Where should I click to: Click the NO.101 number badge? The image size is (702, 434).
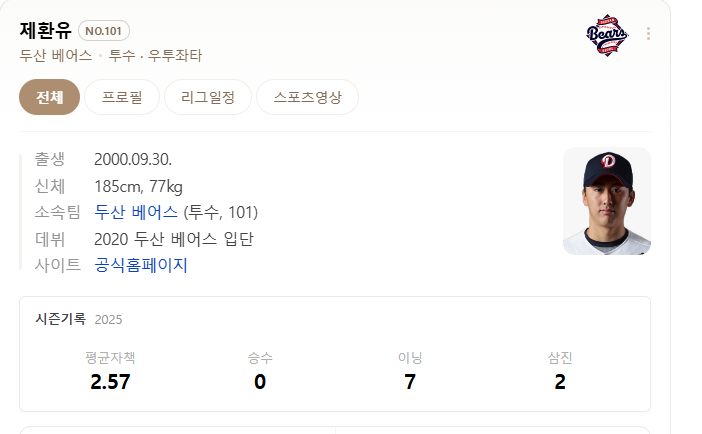(x=104, y=31)
